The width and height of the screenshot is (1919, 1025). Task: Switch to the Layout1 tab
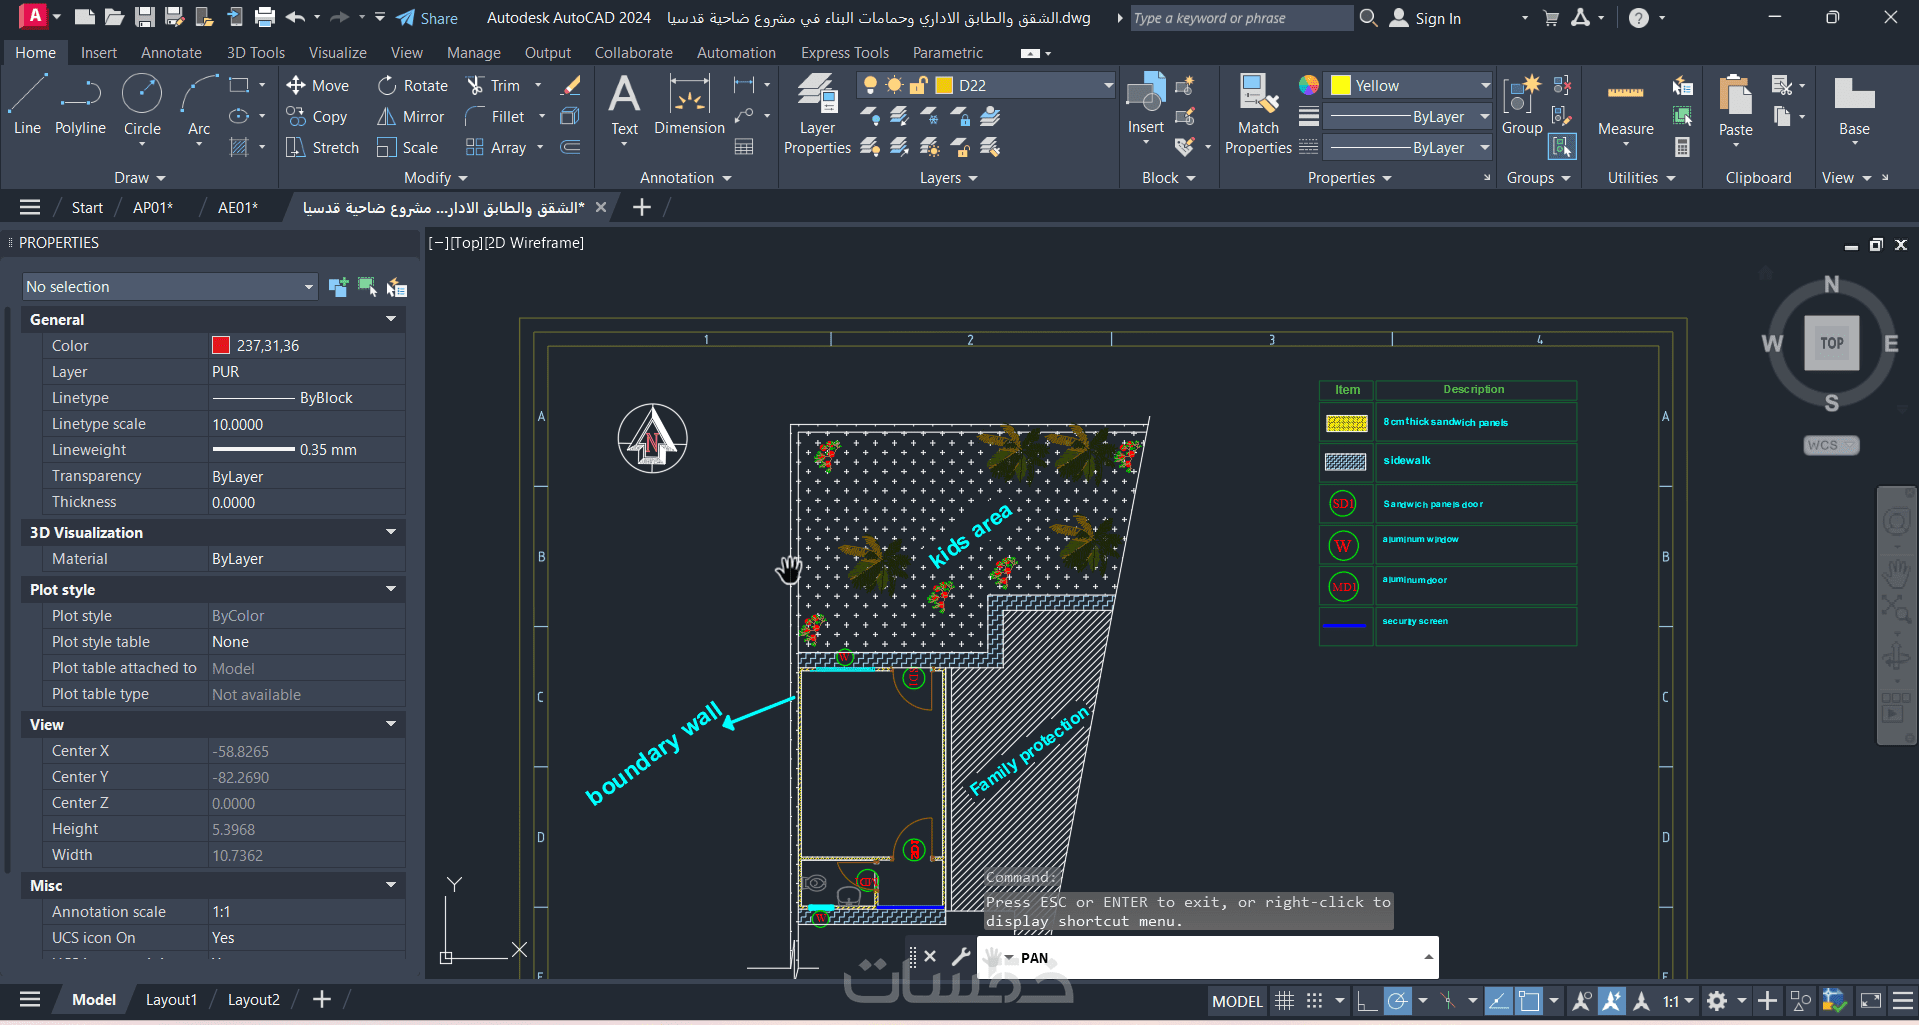(171, 1000)
